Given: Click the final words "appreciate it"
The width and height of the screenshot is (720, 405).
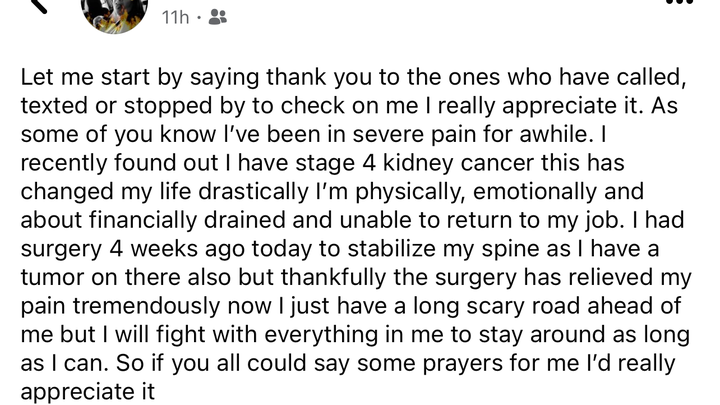Looking at the screenshot, I should (88, 392).
